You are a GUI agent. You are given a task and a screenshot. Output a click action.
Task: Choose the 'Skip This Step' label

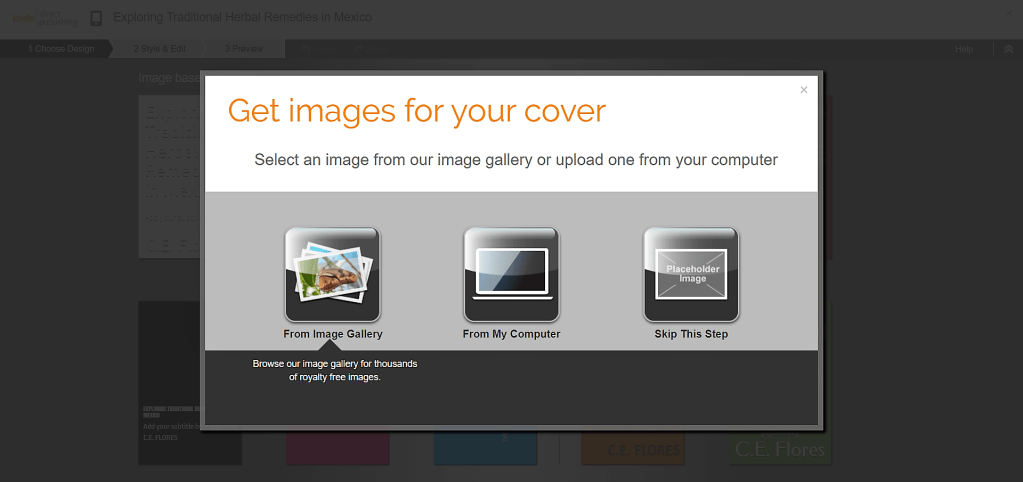pos(691,334)
